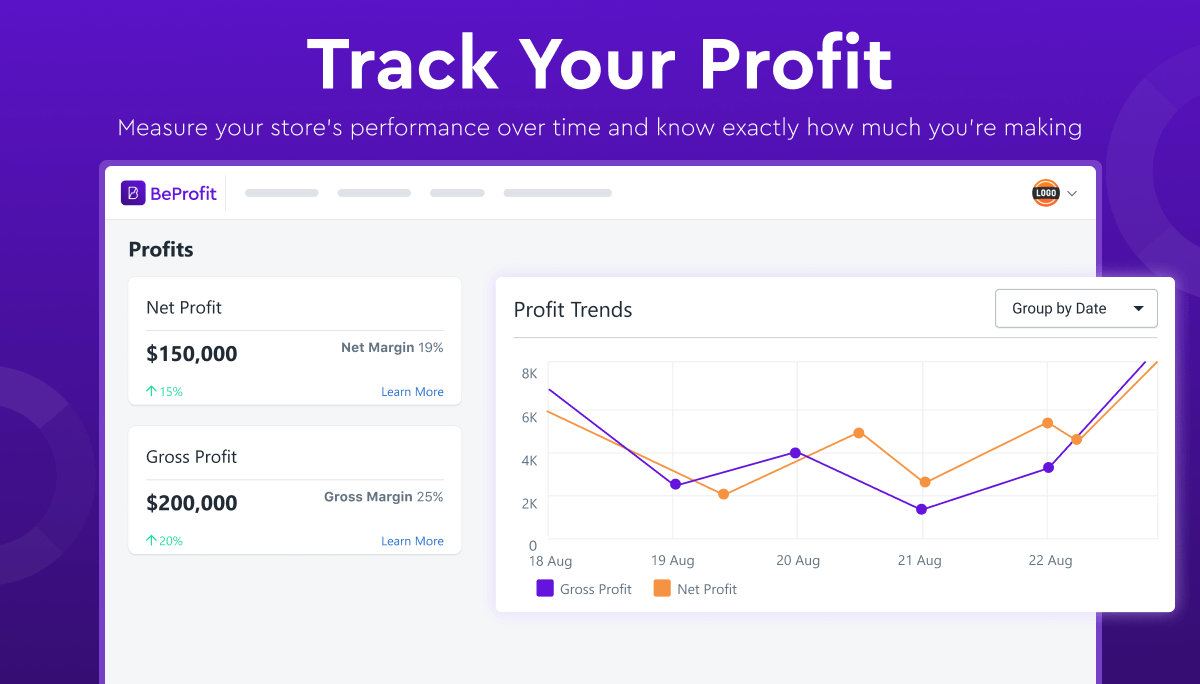
Task: Click the orange LOGO avatar badge
Action: (x=1045, y=192)
